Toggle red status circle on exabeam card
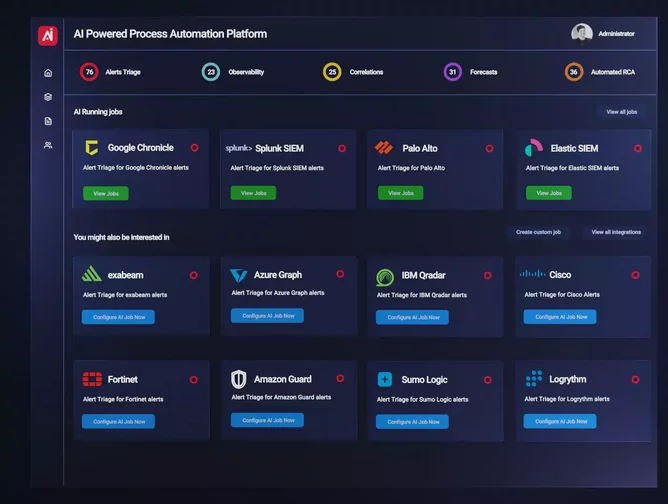Screen dimensions: 668x504 [194, 275]
